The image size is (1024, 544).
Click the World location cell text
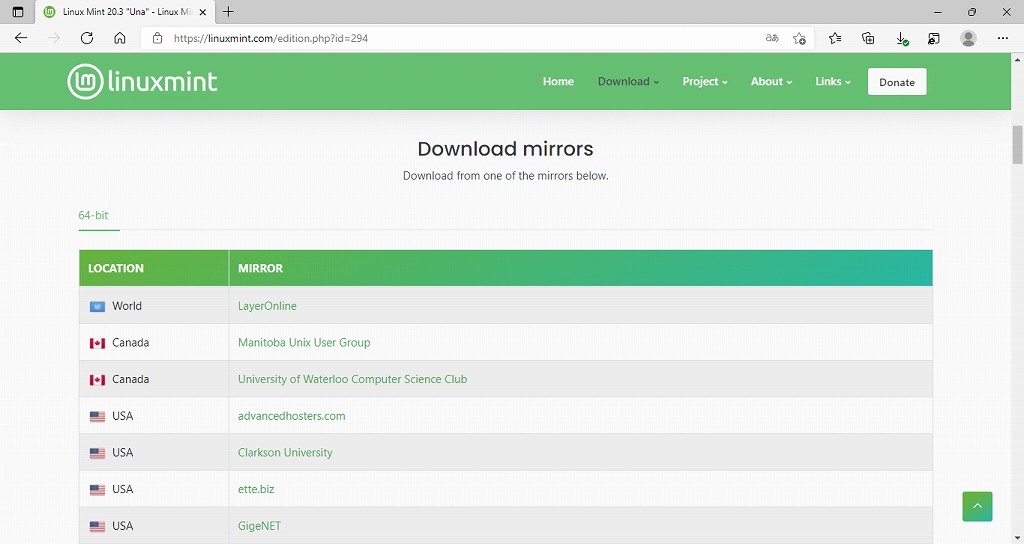(127, 306)
